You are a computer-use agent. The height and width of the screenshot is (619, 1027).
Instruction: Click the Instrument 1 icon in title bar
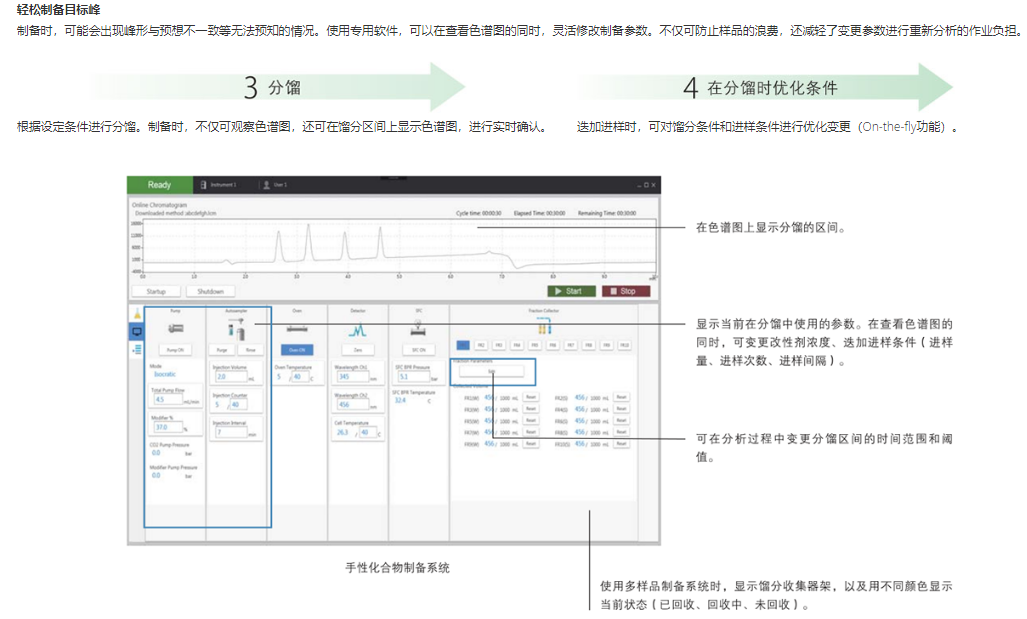pyautogui.click(x=204, y=185)
